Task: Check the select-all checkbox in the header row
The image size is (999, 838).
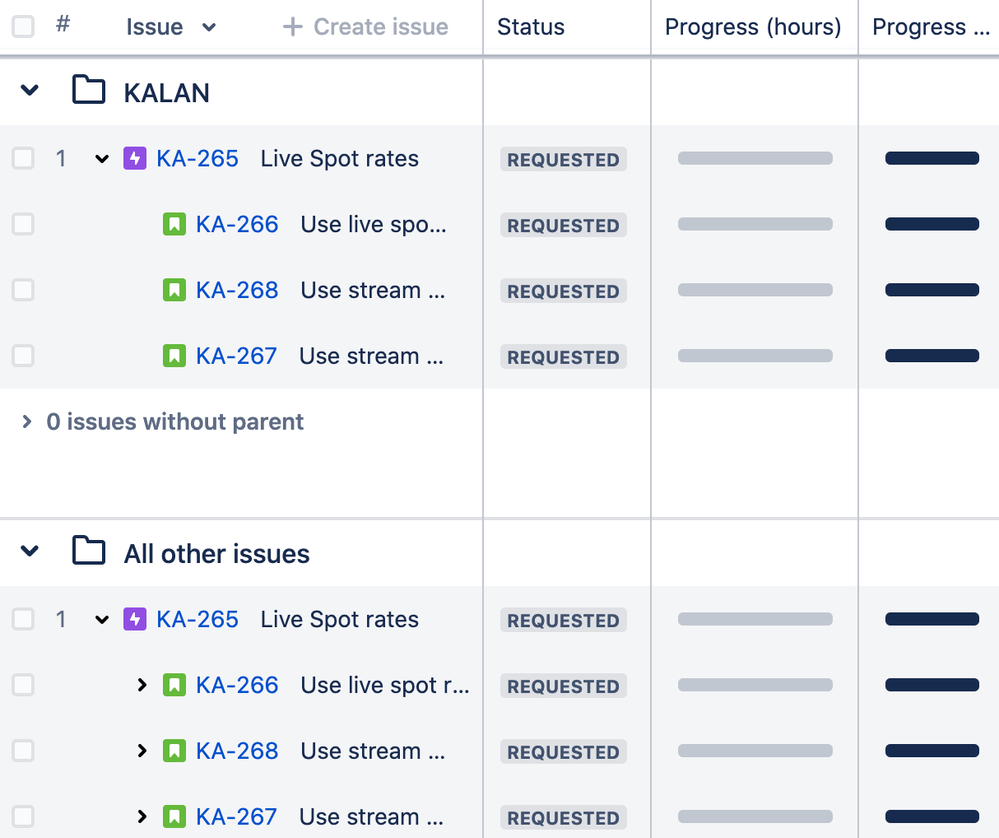Action: click(x=23, y=27)
